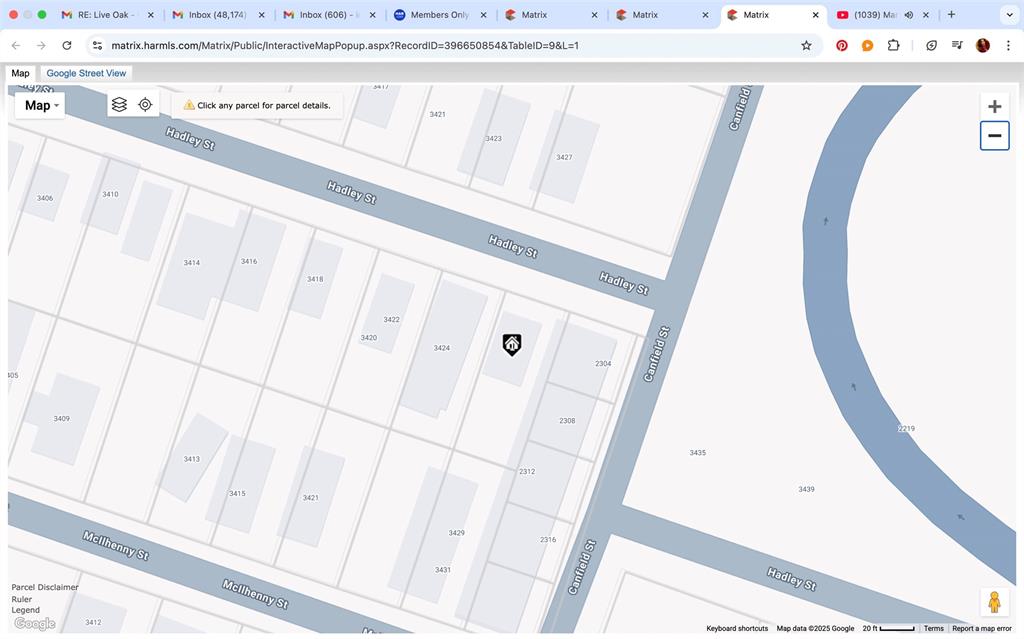Open the user profile avatar

pyautogui.click(x=983, y=45)
